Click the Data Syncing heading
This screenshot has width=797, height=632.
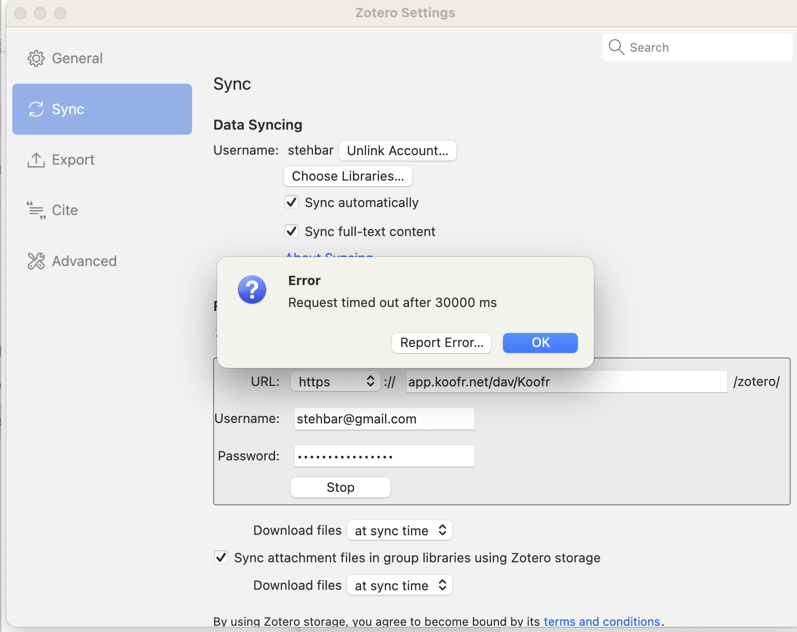tap(258, 125)
